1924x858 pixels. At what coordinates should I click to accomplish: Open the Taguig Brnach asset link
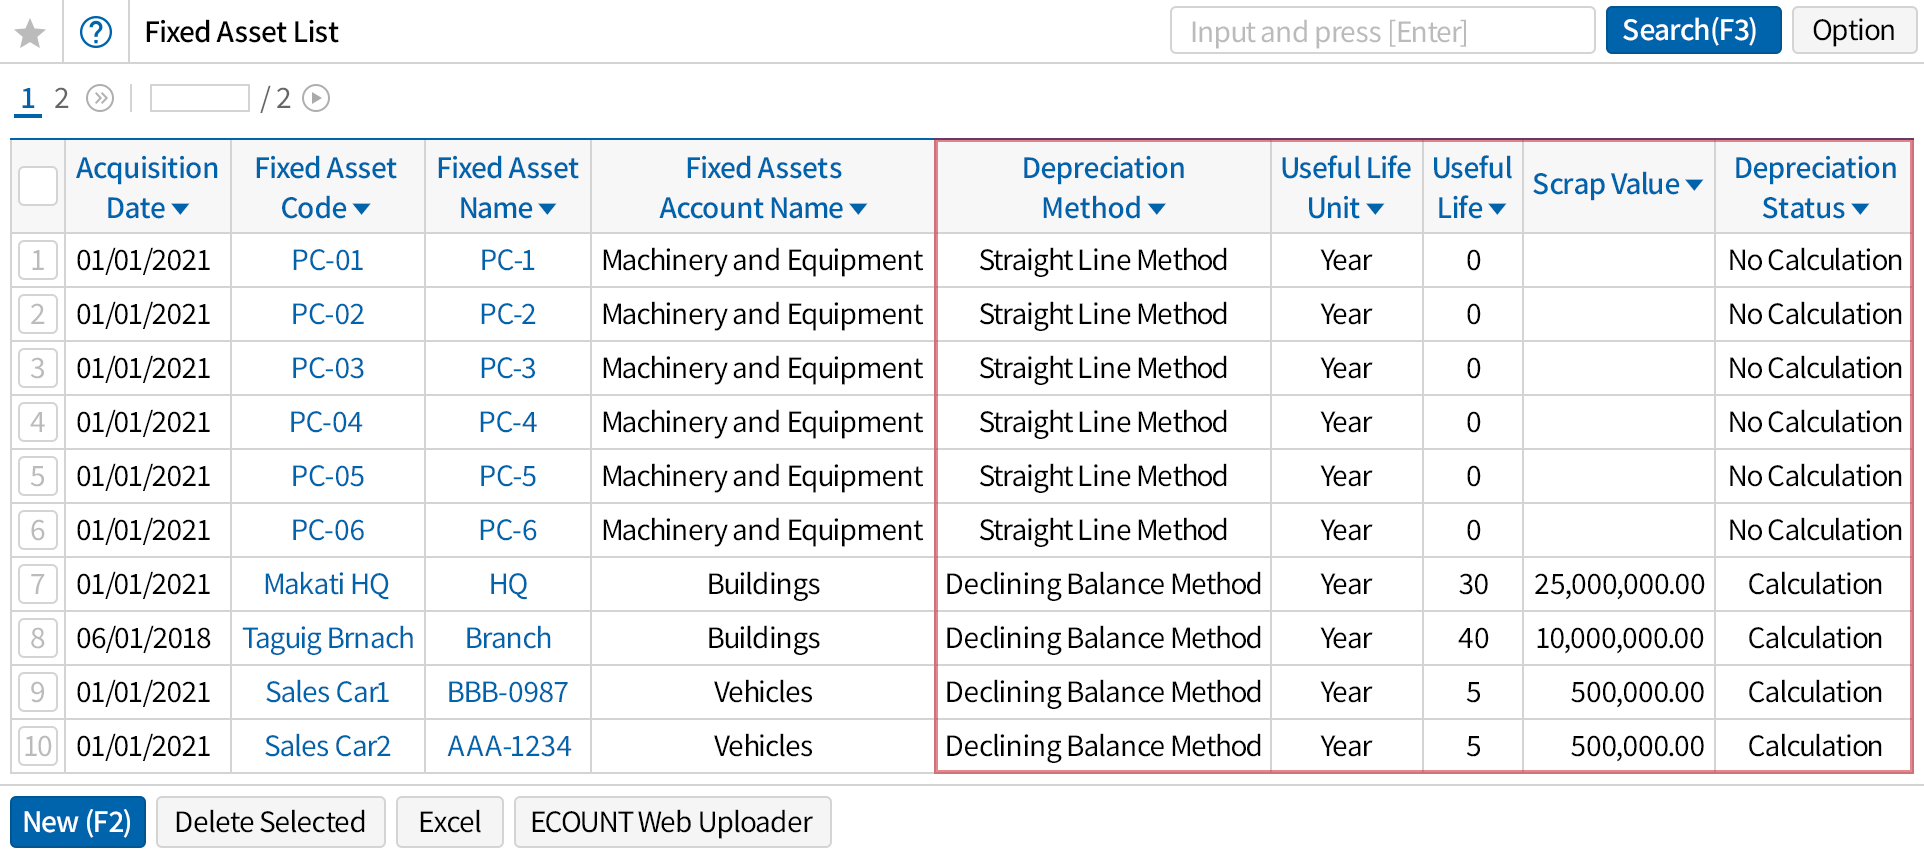[328, 639]
